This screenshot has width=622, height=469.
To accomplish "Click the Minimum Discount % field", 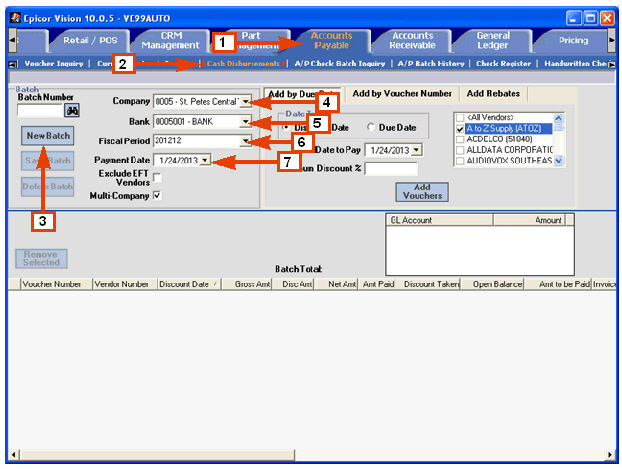I will [391, 169].
